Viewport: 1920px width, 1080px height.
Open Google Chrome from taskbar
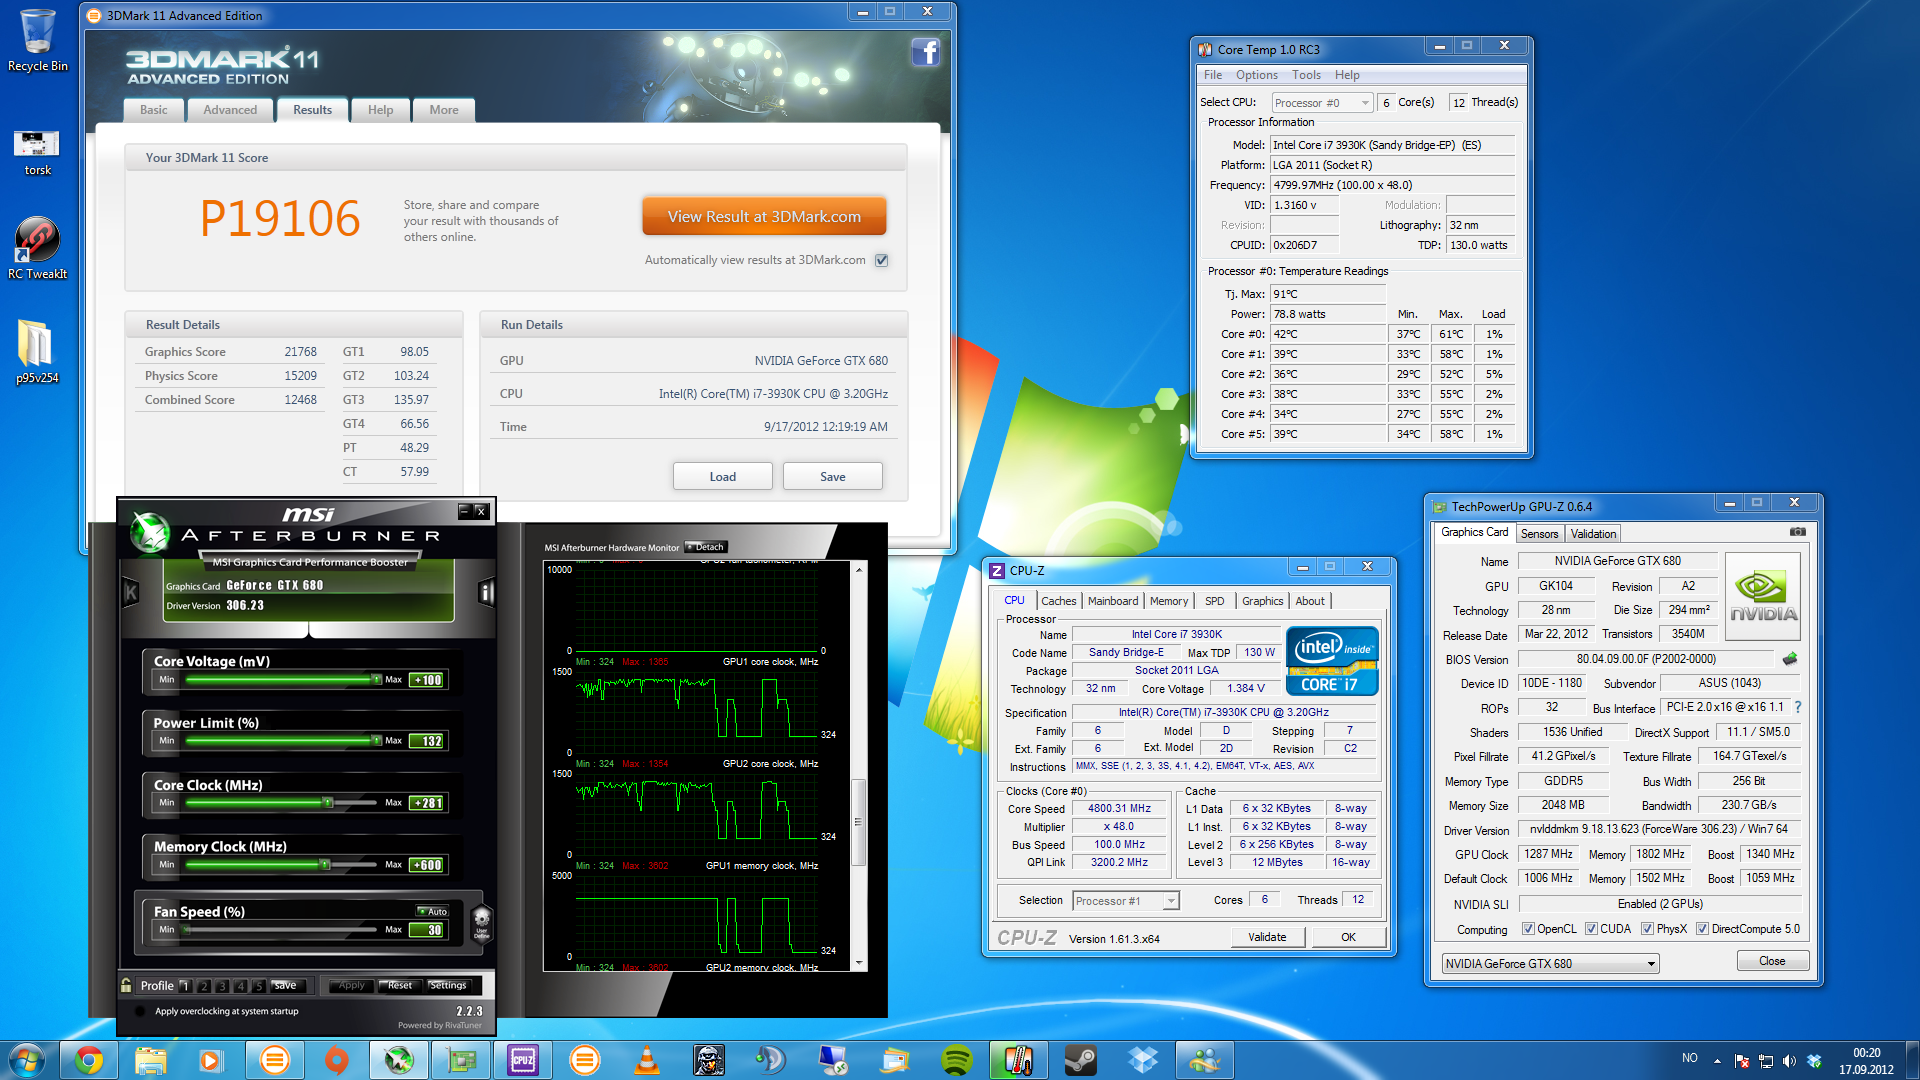[89, 1060]
